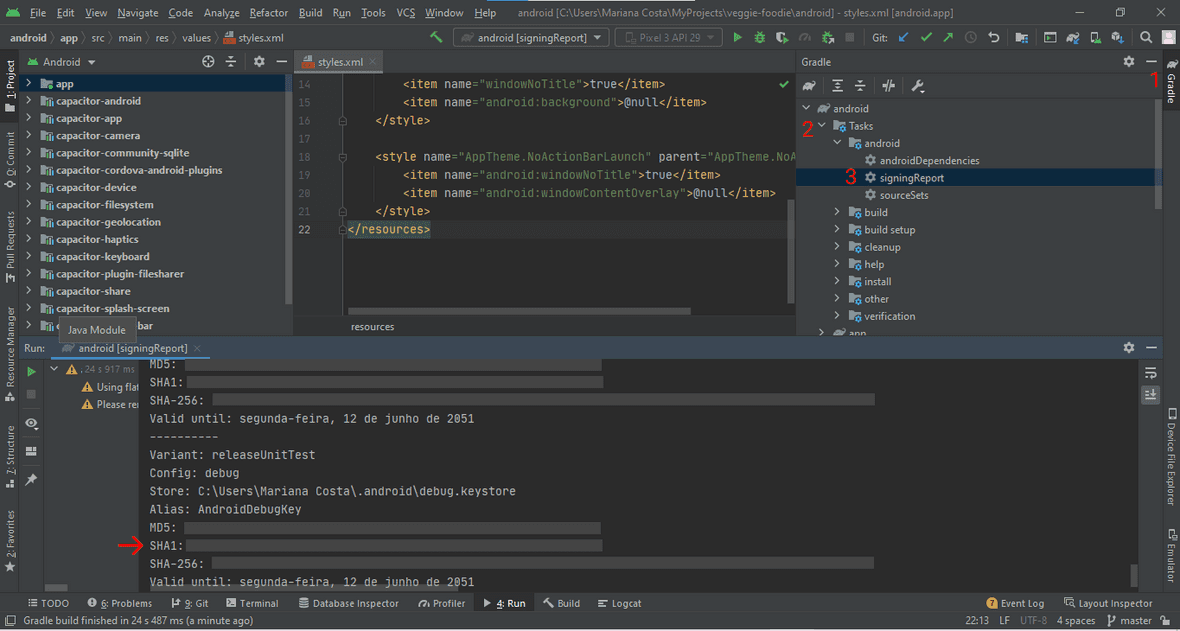
Task: Refresh all Gradle projects with the elephant icon
Action: click(x=808, y=85)
